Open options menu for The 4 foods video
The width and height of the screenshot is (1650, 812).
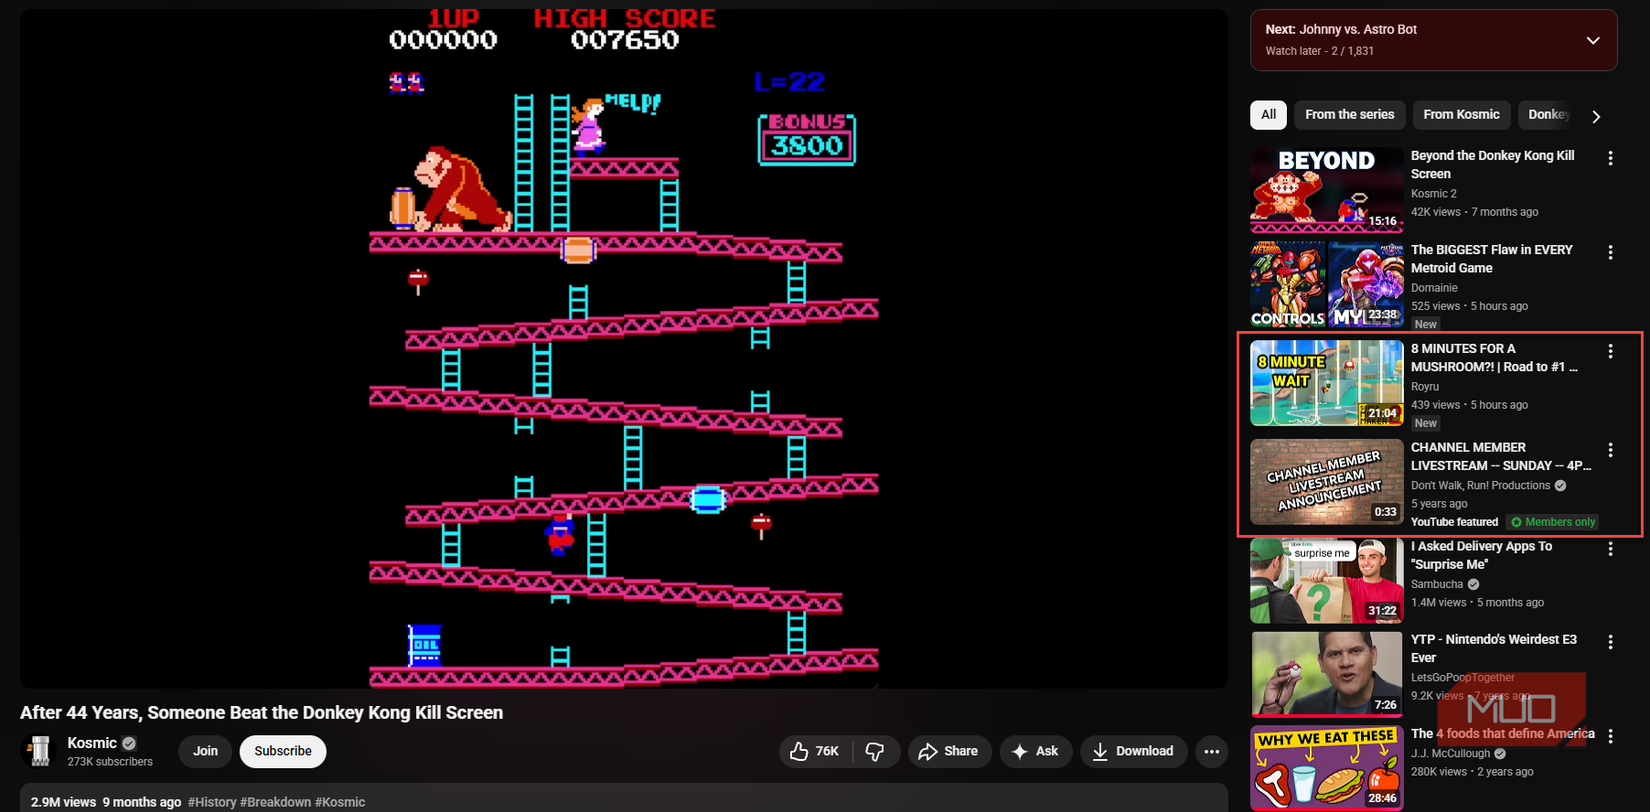[x=1610, y=736]
